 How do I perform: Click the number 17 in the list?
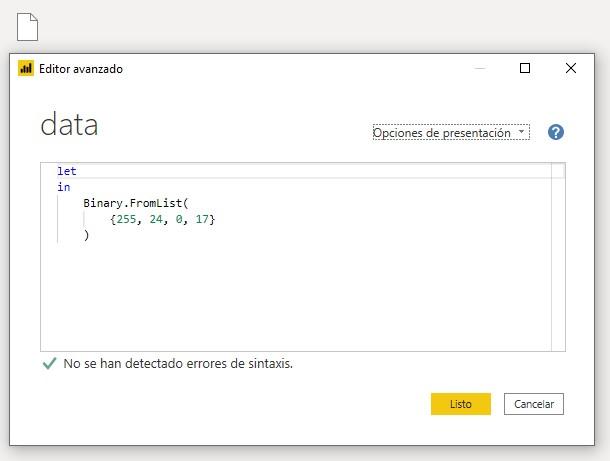202,219
